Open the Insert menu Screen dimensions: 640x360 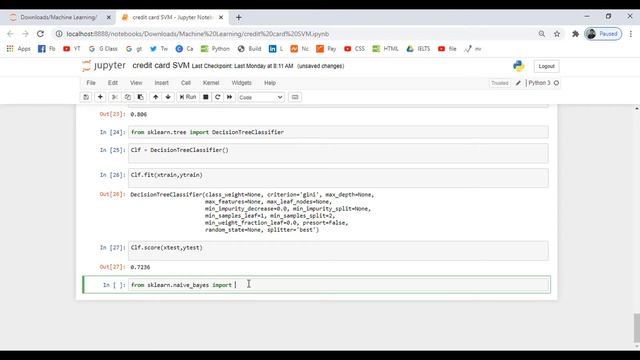pyautogui.click(x=162, y=83)
